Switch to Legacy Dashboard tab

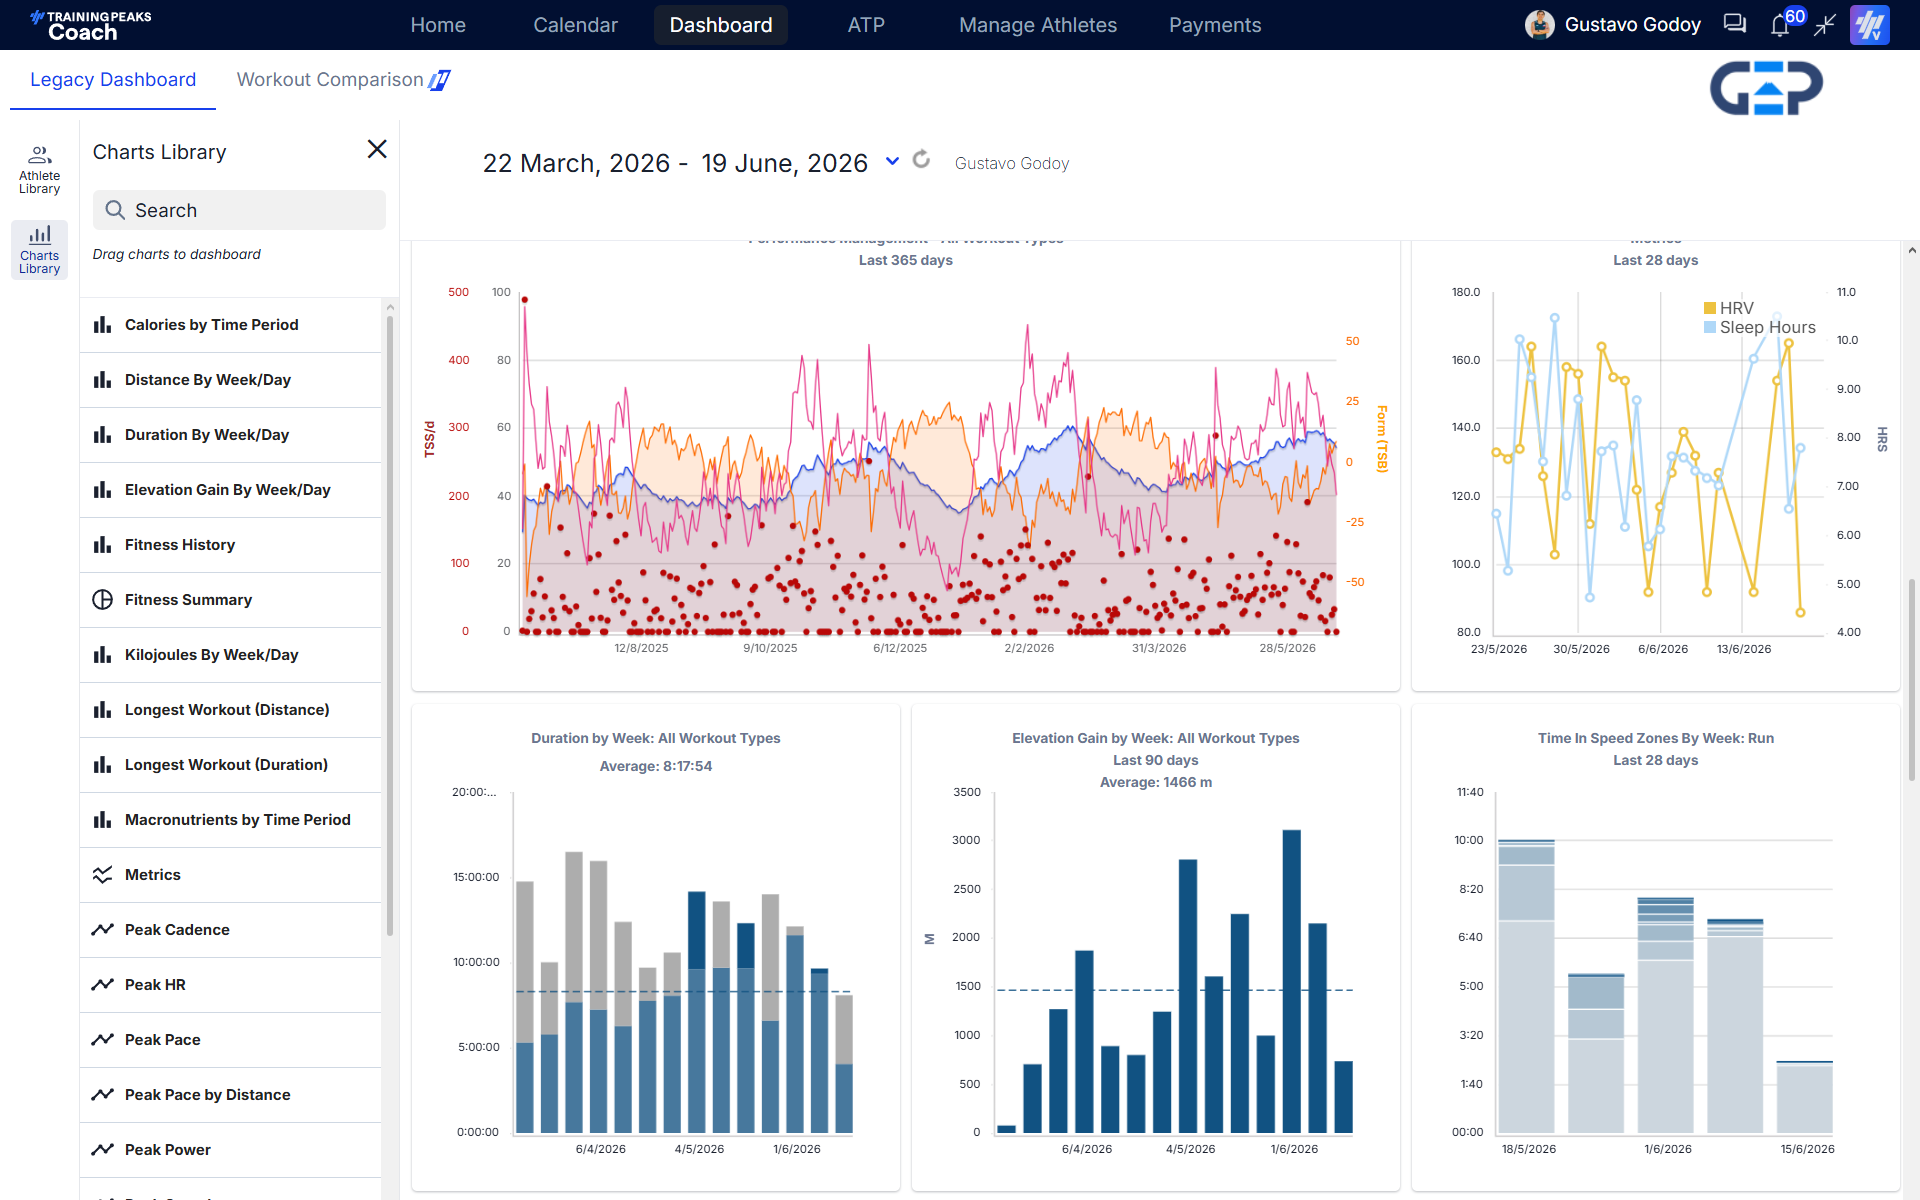[113, 80]
